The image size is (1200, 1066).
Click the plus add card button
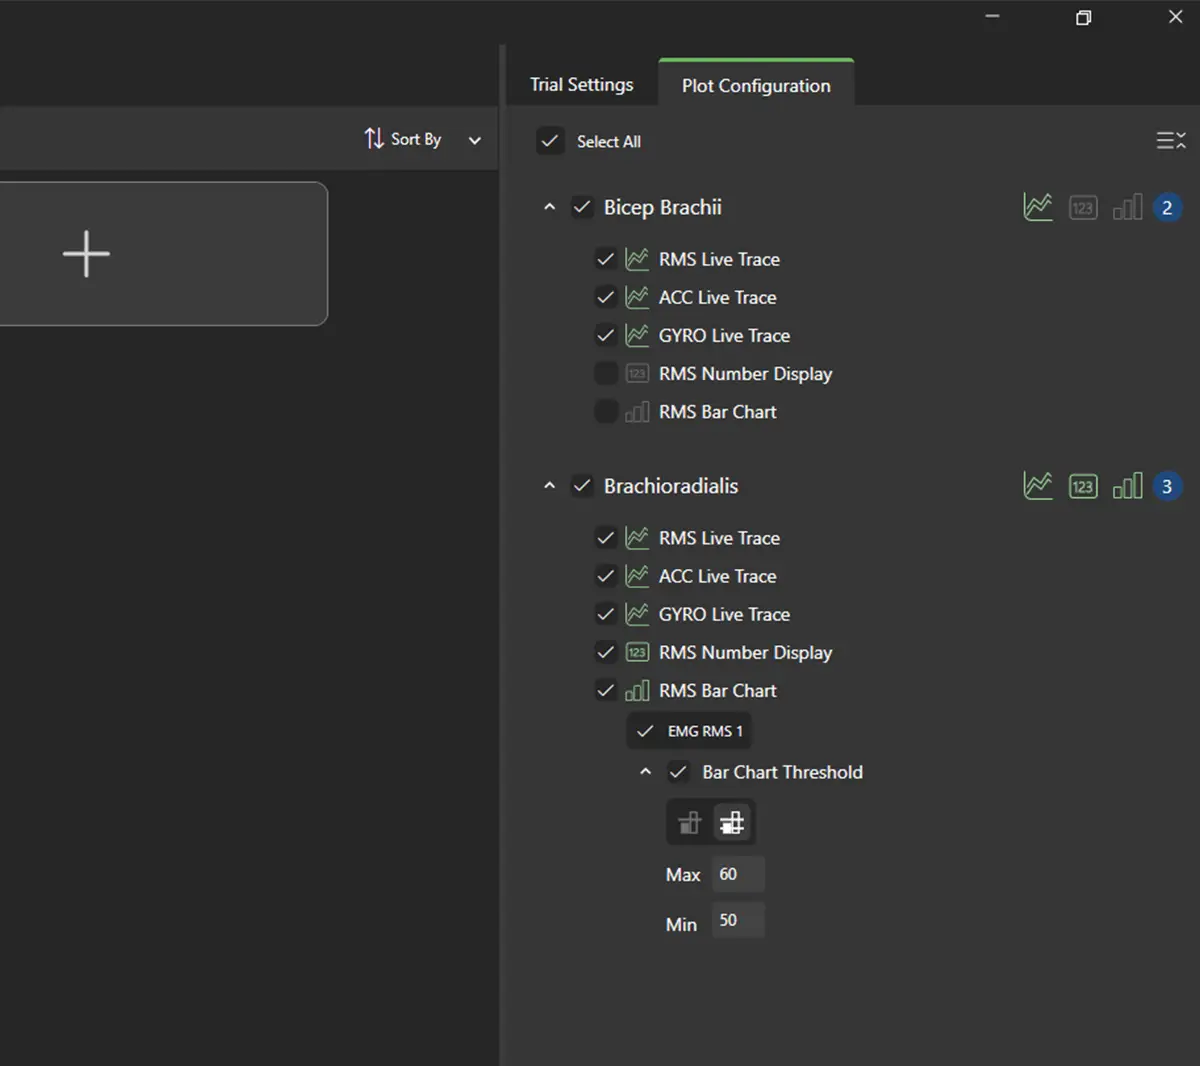click(87, 254)
